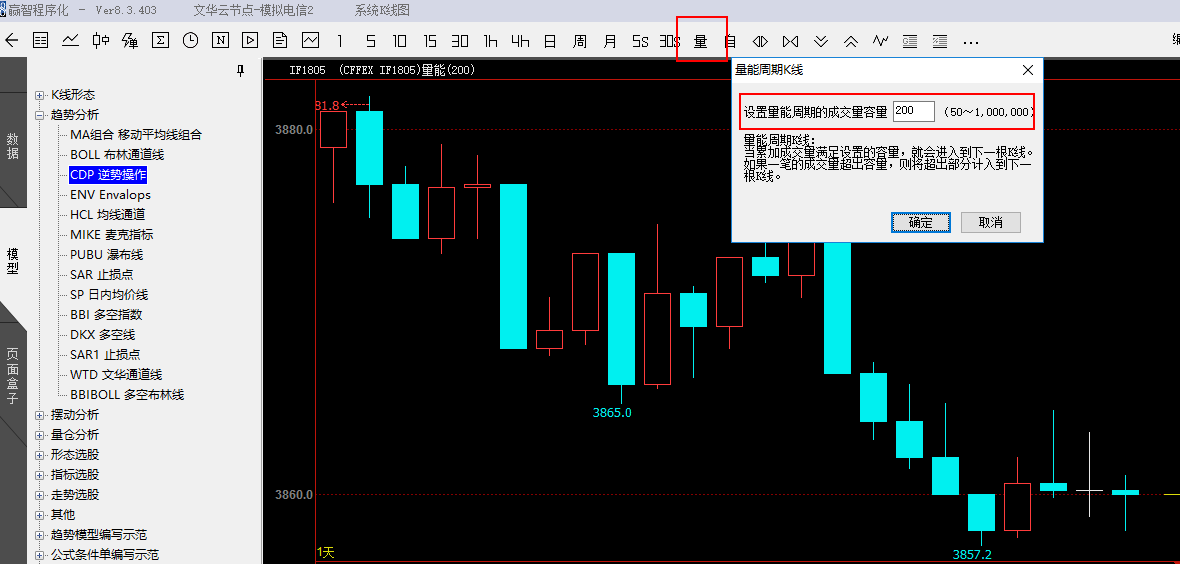This screenshot has width=1180, height=564.
Task: Select the 30s seconds period
Action: coord(669,41)
